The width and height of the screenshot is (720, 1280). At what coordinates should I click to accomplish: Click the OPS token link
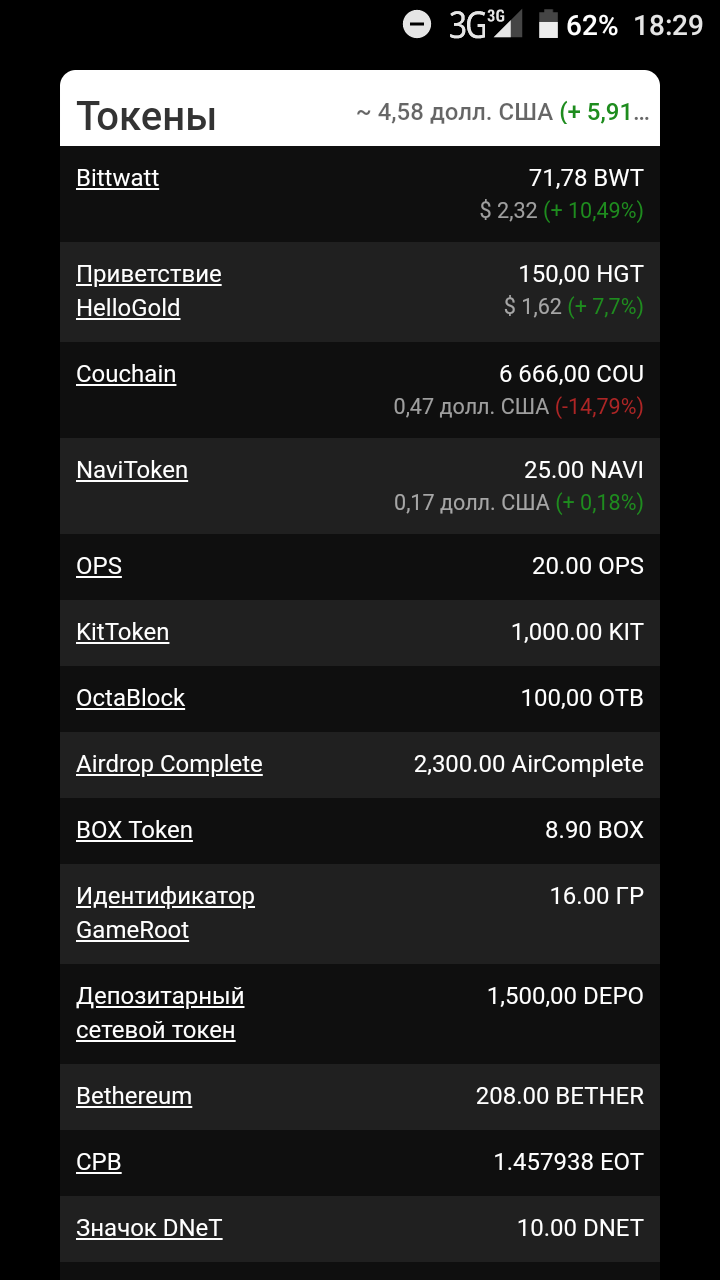coord(99,566)
